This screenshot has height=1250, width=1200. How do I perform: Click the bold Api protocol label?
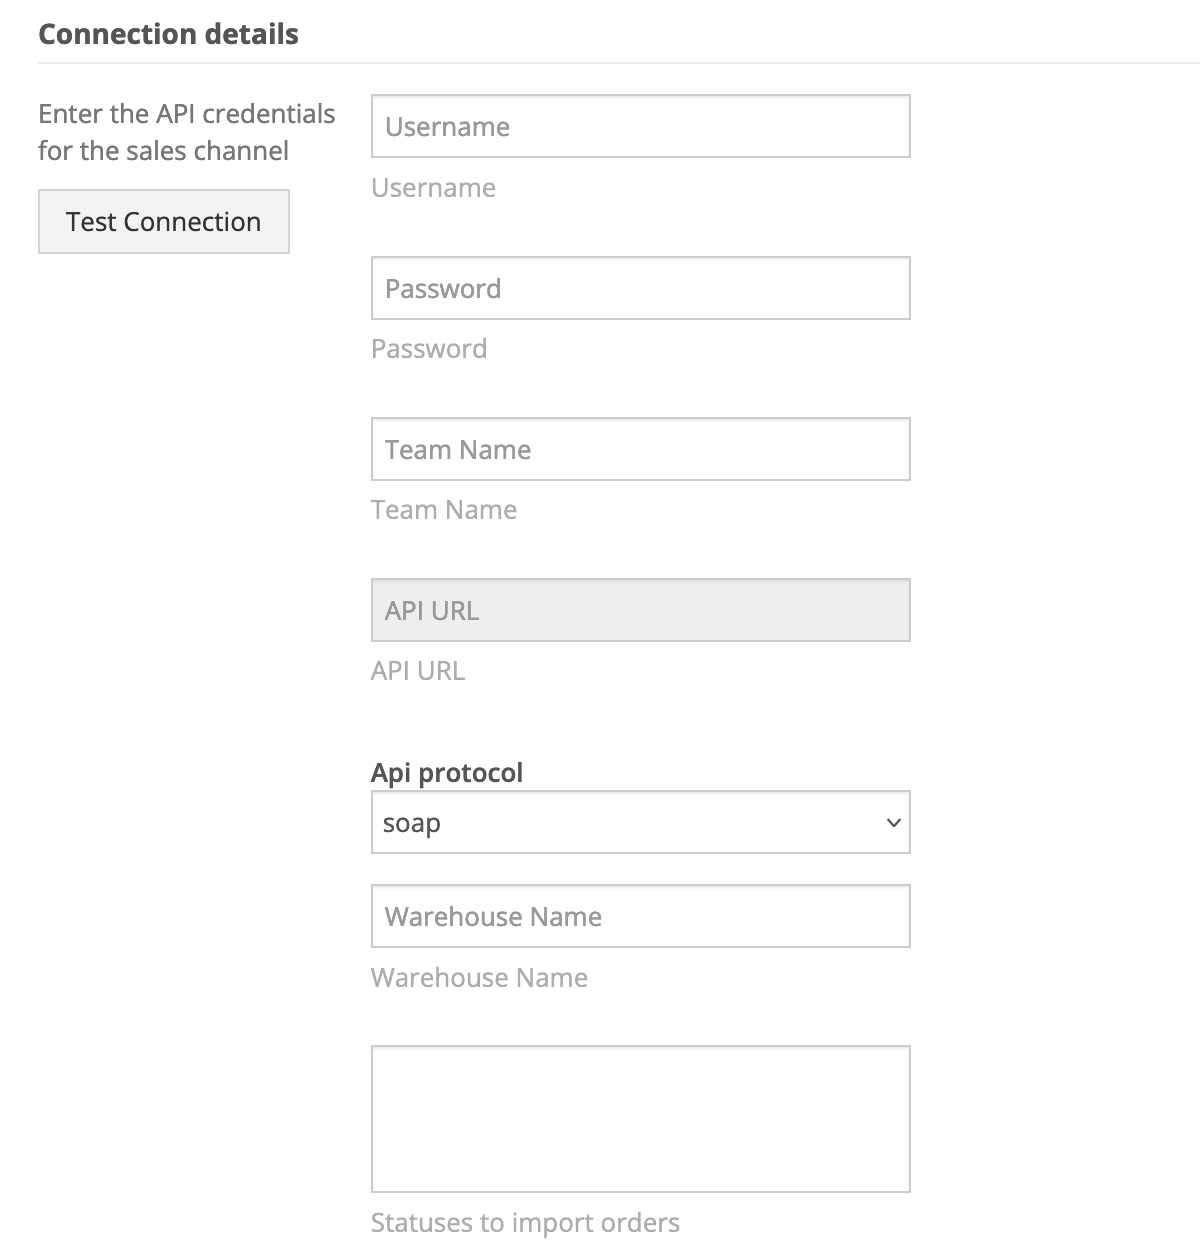pos(447,773)
